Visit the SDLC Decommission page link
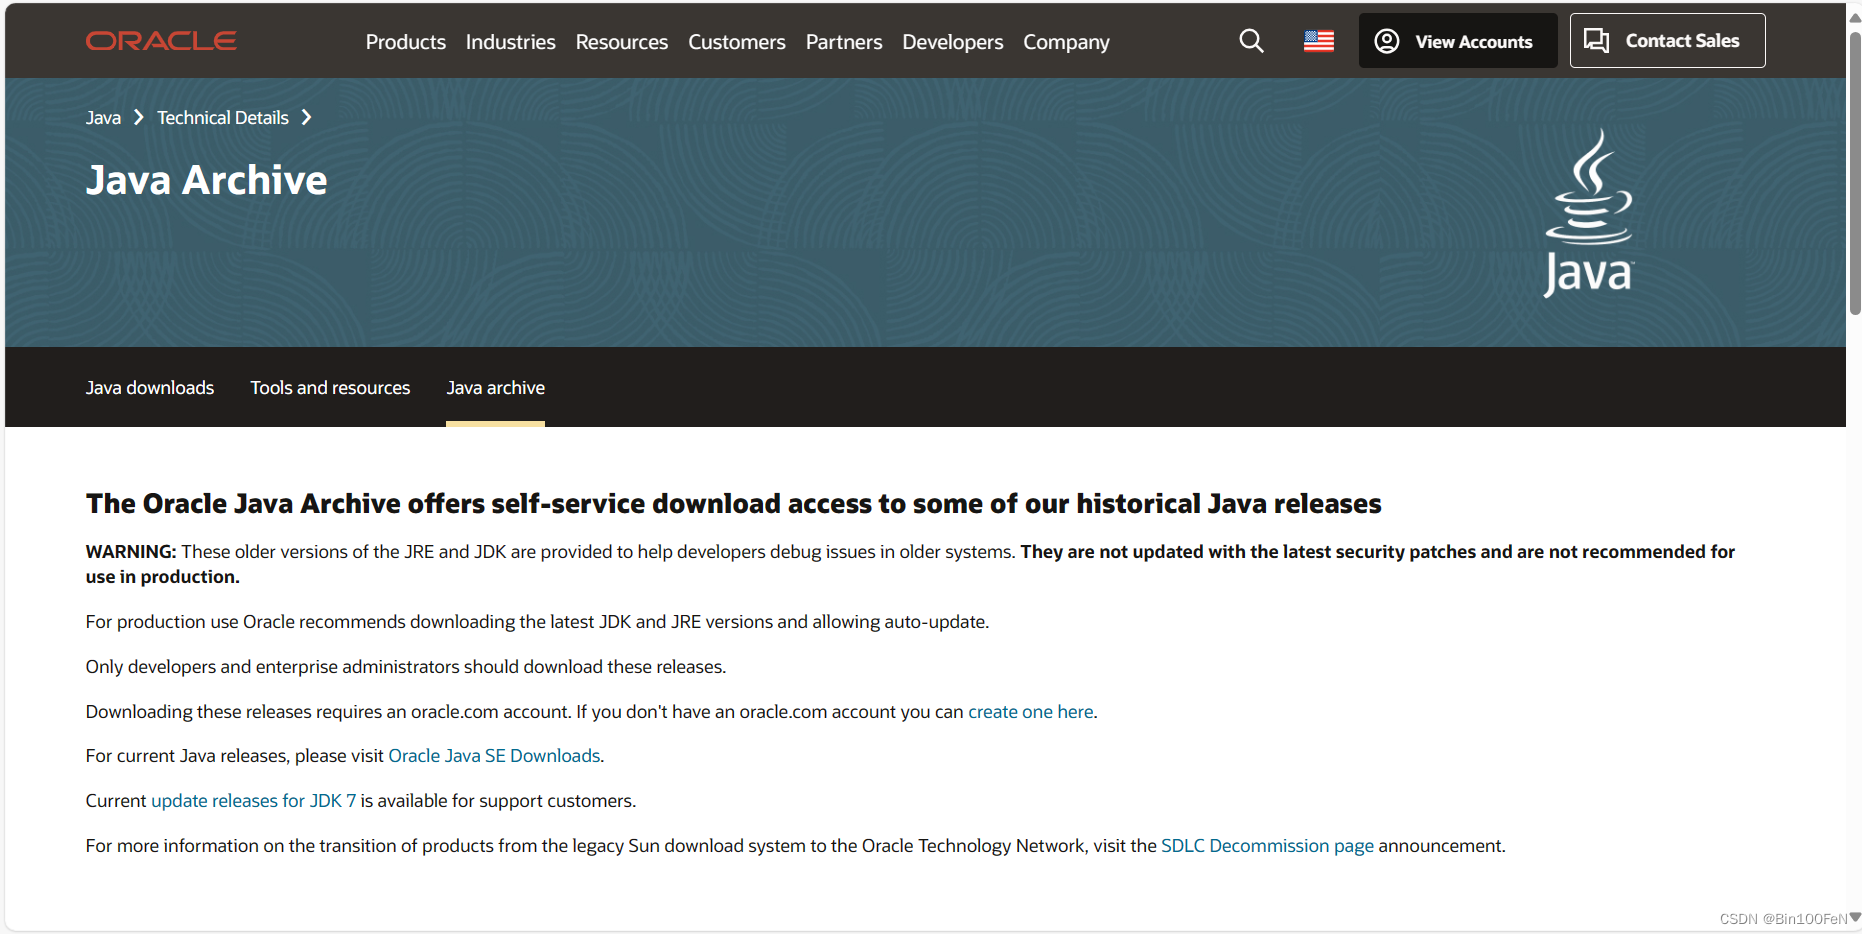The height and width of the screenshot is (934, 1862). point(1267,846)
